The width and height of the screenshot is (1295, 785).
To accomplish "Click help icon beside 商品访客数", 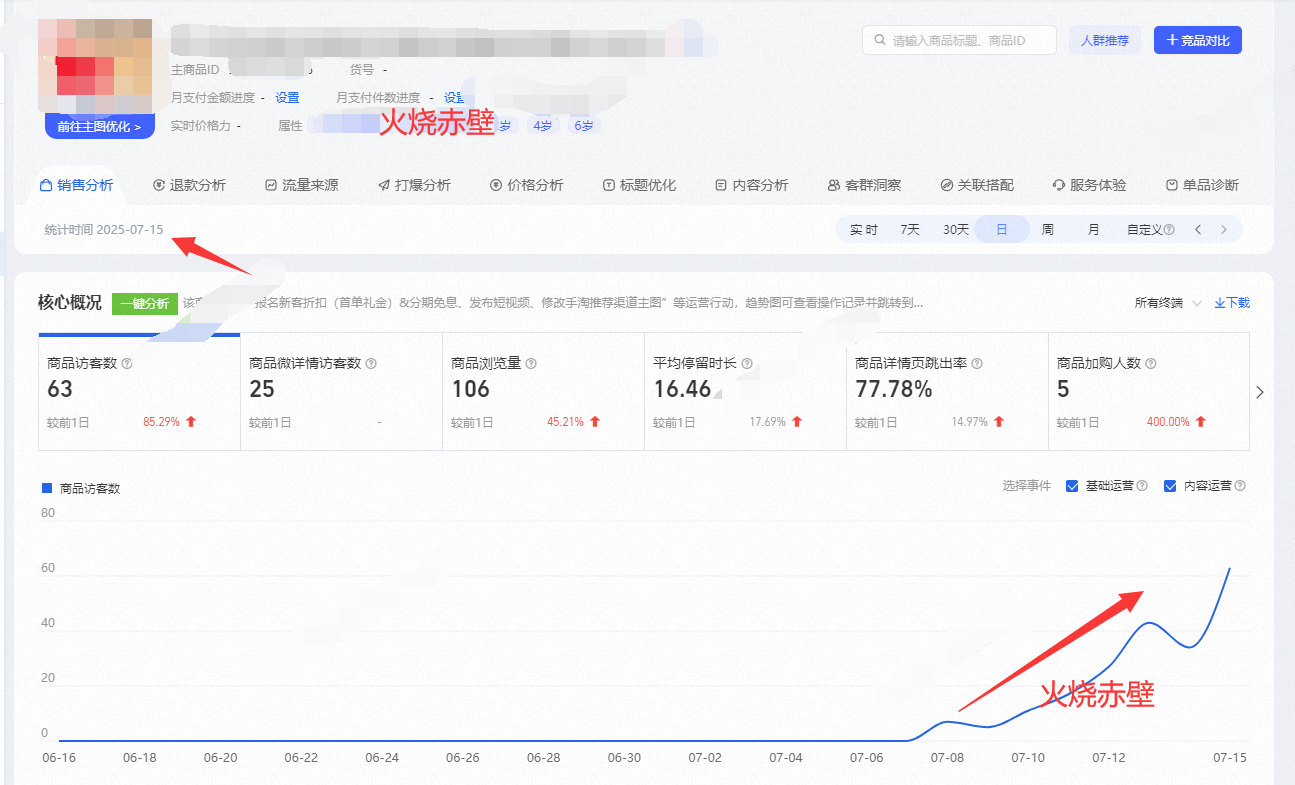I will click(127, 364).
